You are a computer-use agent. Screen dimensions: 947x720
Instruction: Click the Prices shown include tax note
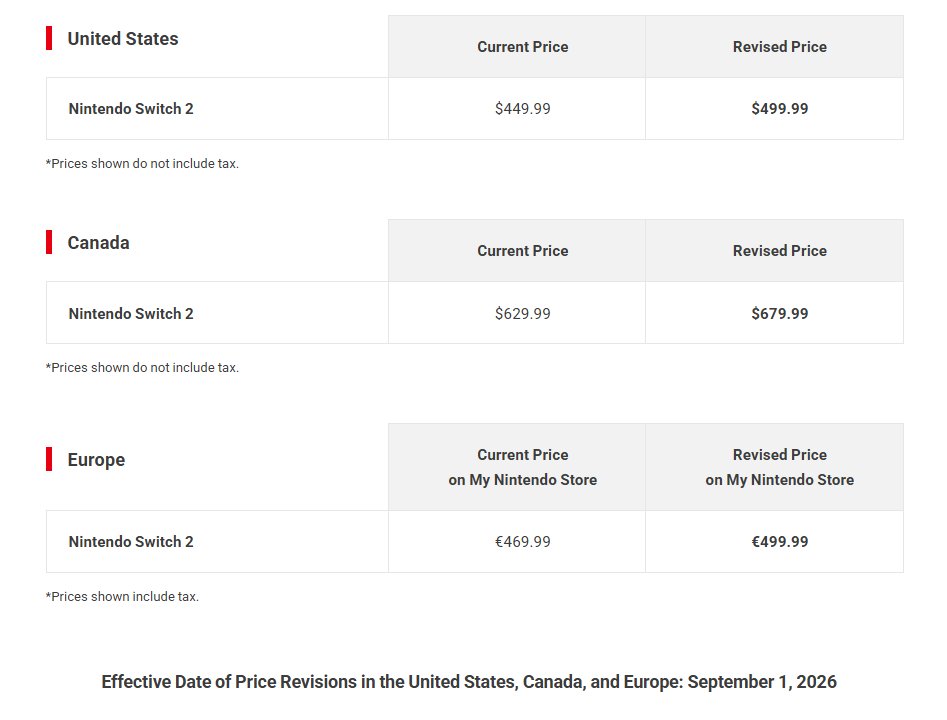point(122,596)
